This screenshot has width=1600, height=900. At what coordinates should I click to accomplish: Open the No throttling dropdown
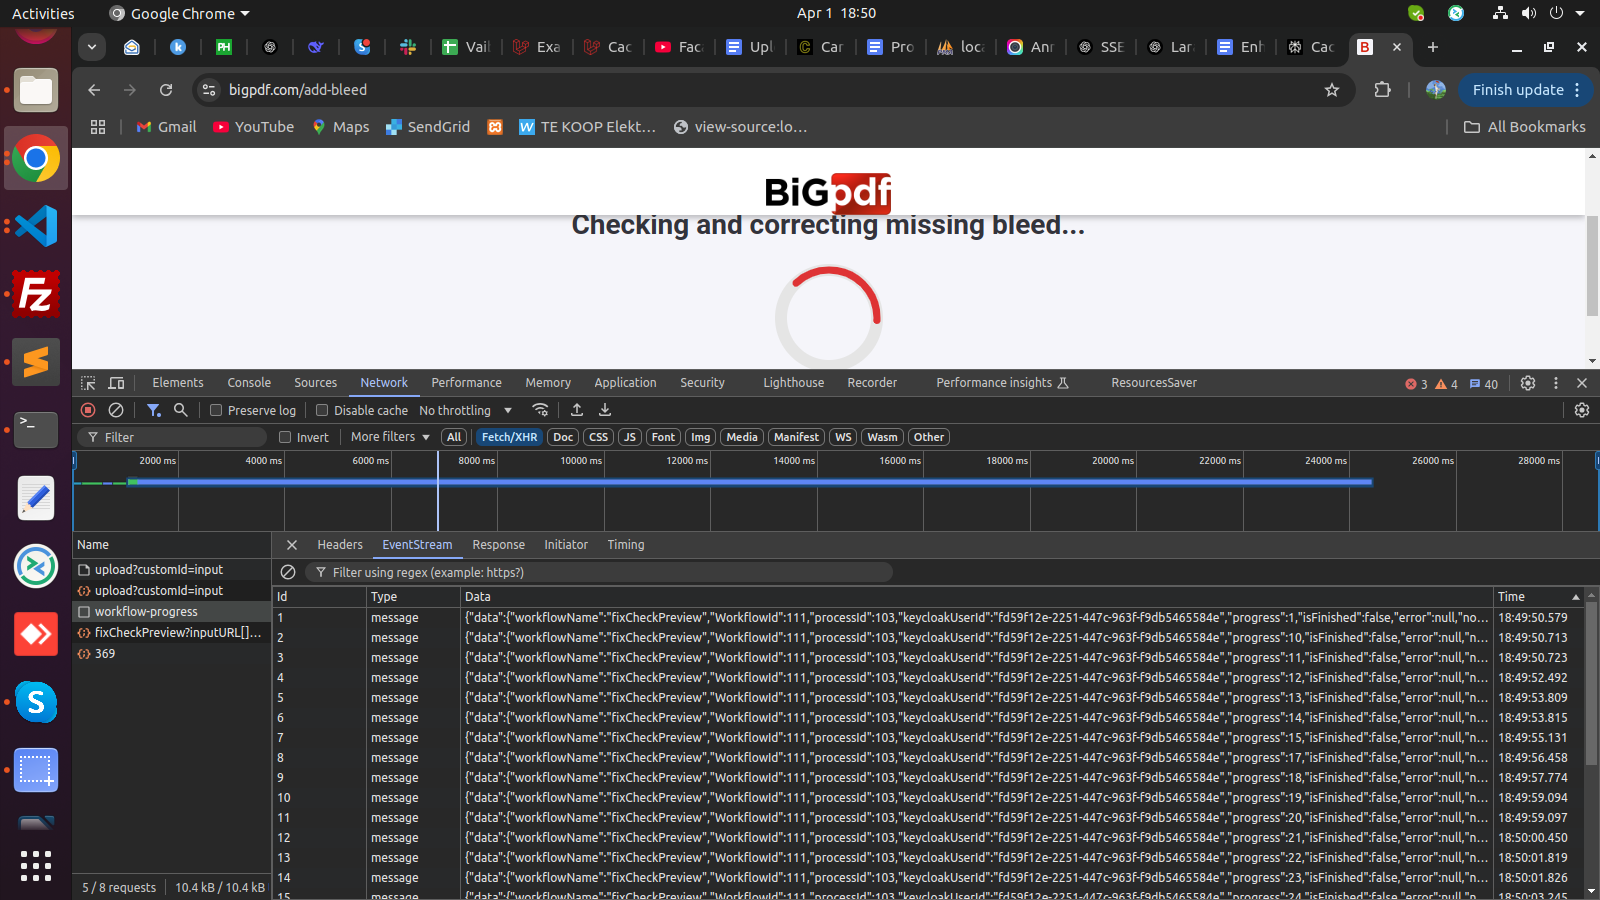(465, 410)
